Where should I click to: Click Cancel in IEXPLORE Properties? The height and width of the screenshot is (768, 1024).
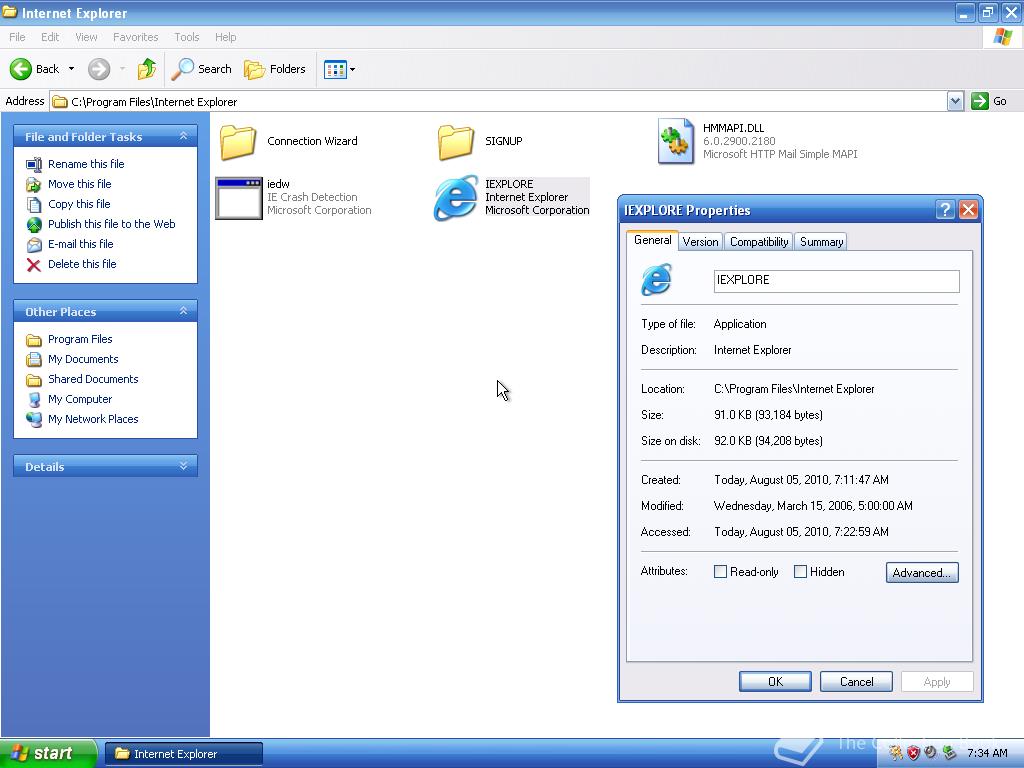(x=856, y=682)
